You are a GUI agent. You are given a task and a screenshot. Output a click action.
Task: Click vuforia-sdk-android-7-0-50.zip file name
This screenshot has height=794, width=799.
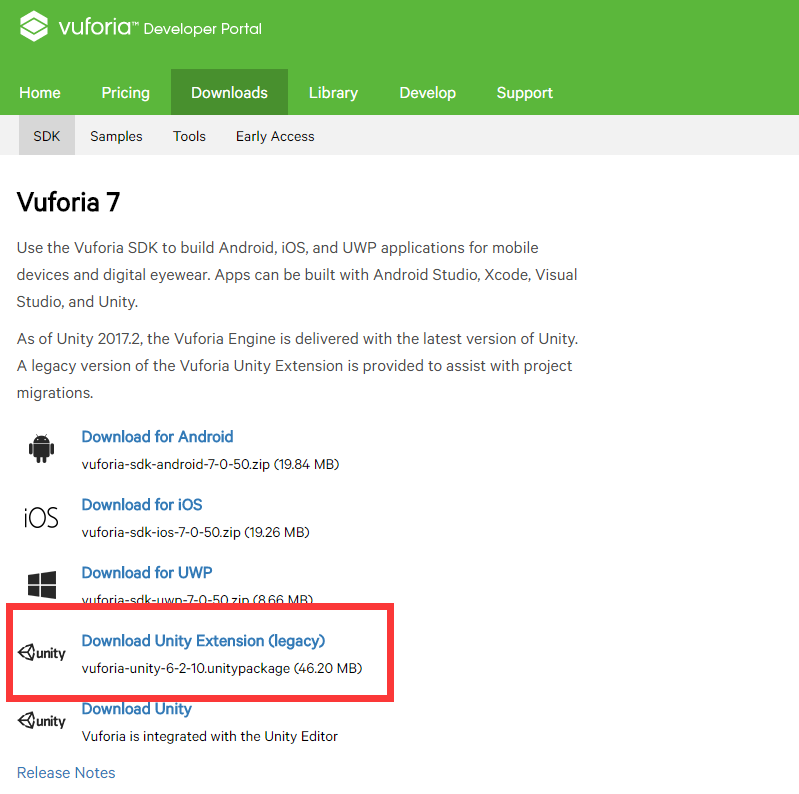pyautogui.click(x=175, y=464)
